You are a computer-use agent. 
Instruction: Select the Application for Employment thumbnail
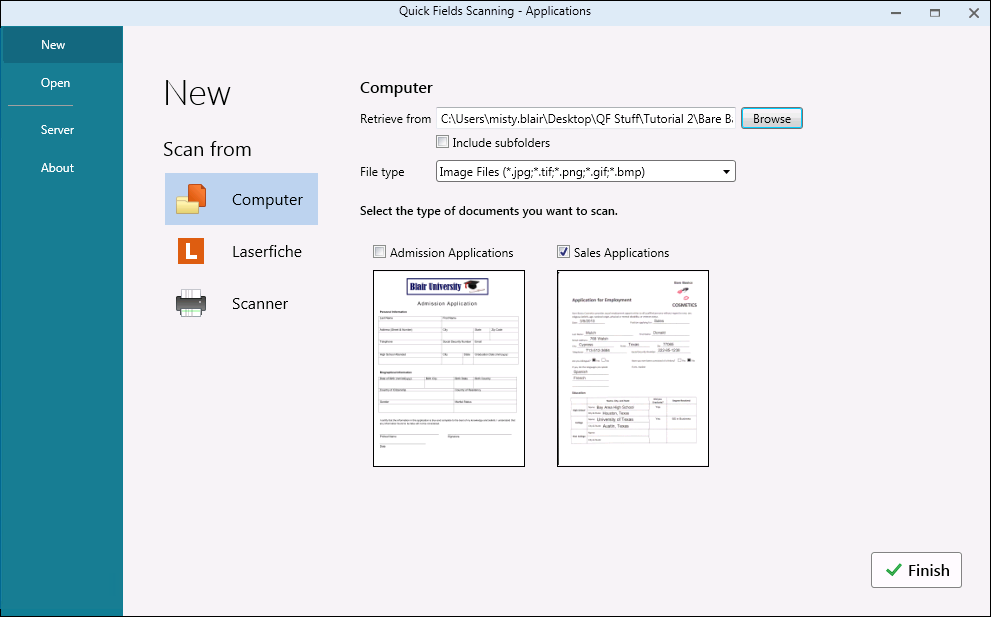click(x=632, y=368)
